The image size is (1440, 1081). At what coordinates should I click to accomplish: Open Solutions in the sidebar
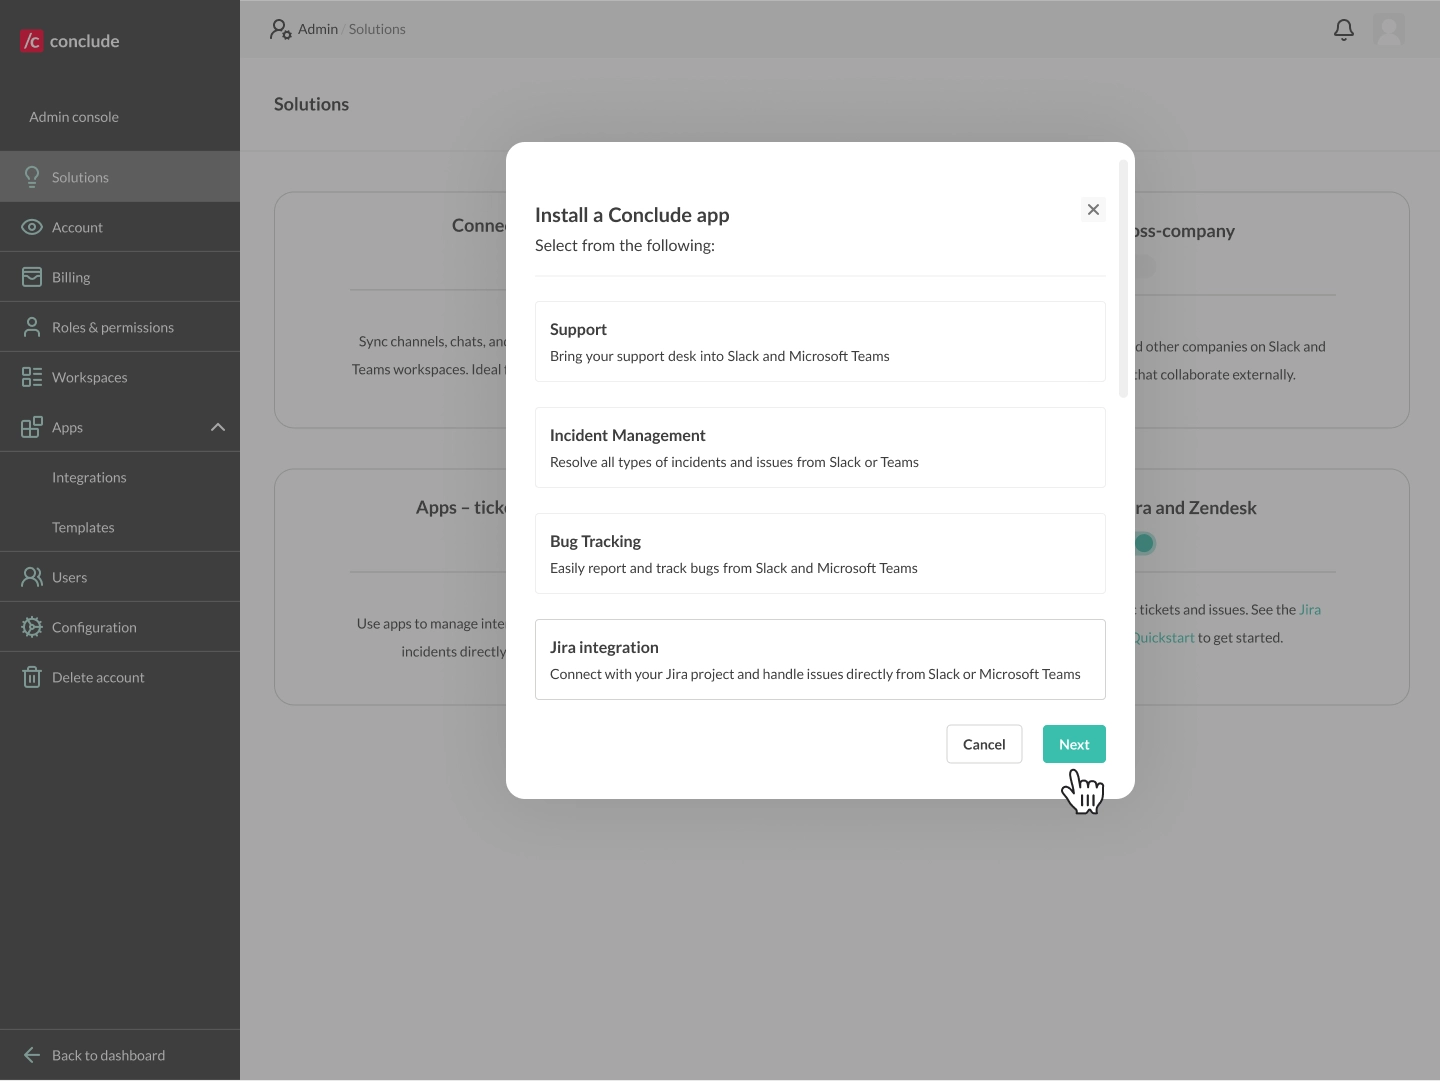tap(120, 177)
